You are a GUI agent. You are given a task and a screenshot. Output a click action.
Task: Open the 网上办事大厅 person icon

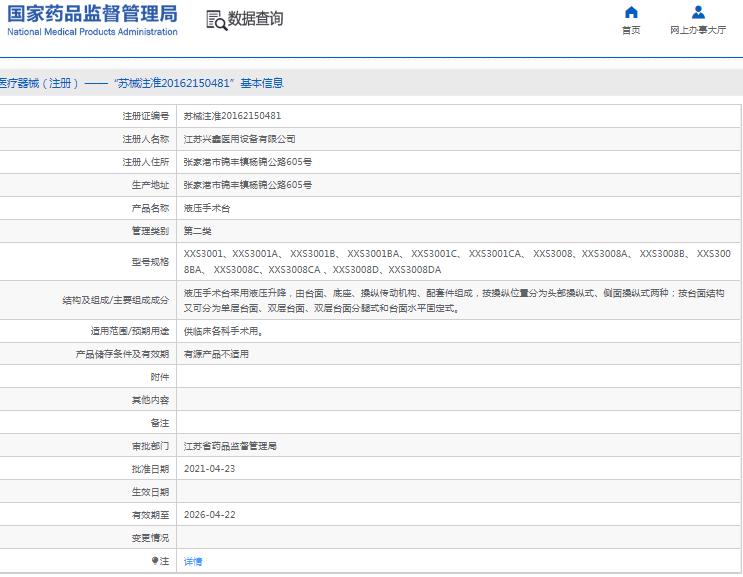[698, 13]
